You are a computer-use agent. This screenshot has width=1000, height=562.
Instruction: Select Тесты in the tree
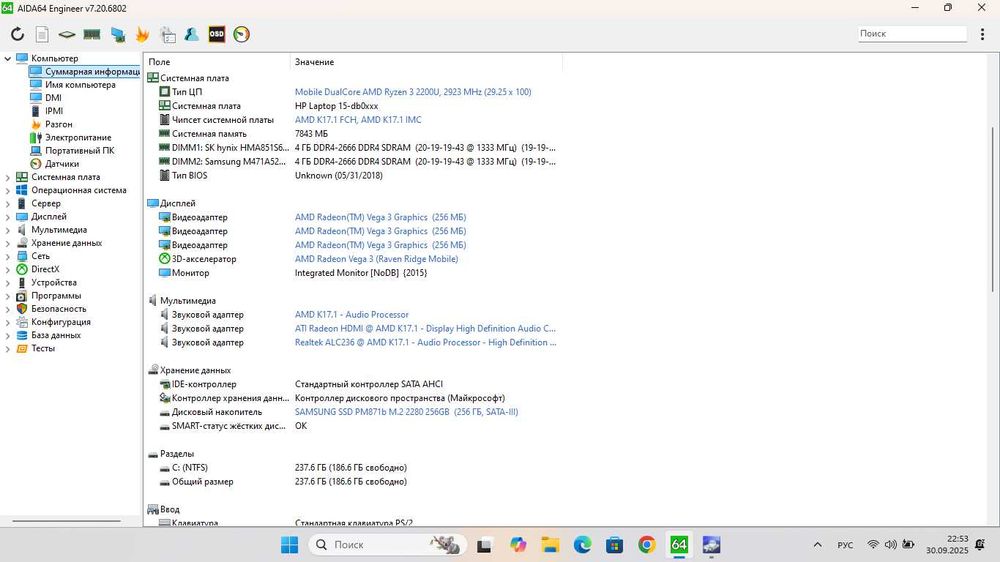tap(43, 348)
